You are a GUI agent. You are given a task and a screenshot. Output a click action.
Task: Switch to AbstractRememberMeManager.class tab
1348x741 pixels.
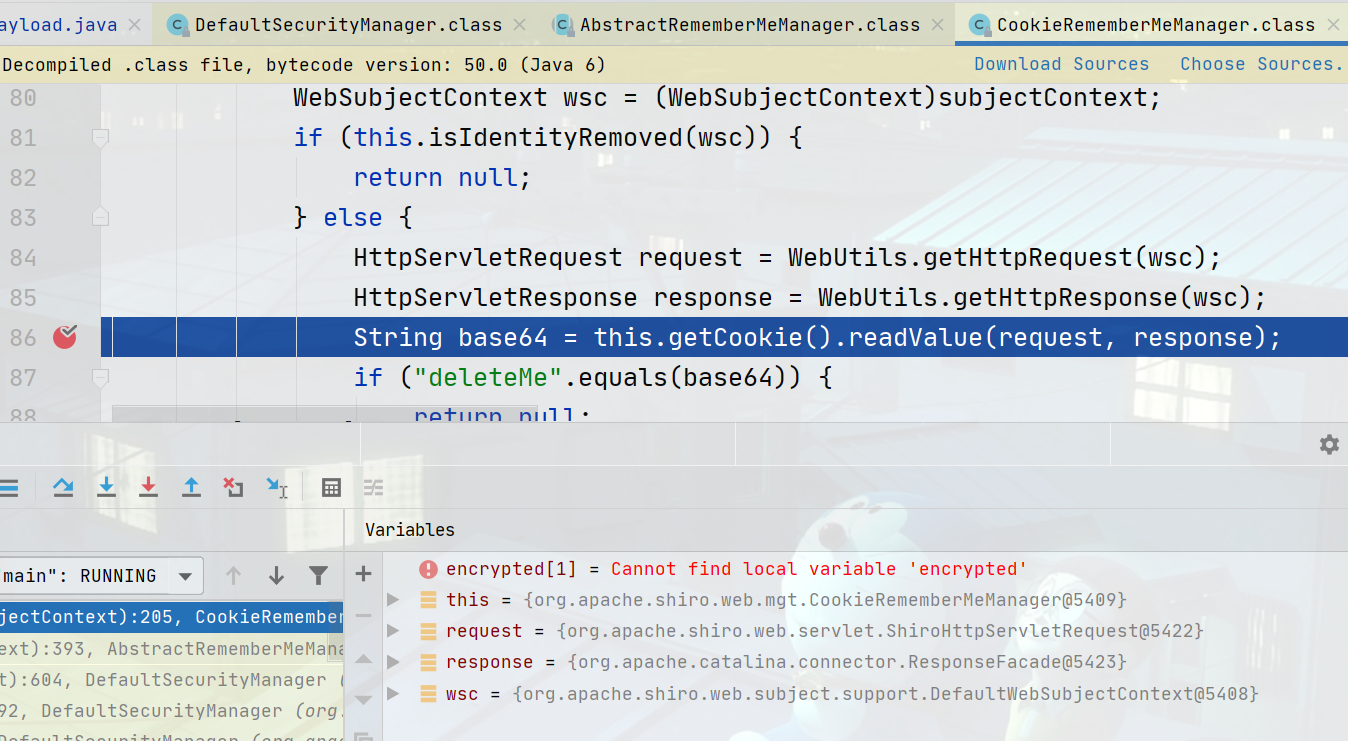[x=748, y=24]
